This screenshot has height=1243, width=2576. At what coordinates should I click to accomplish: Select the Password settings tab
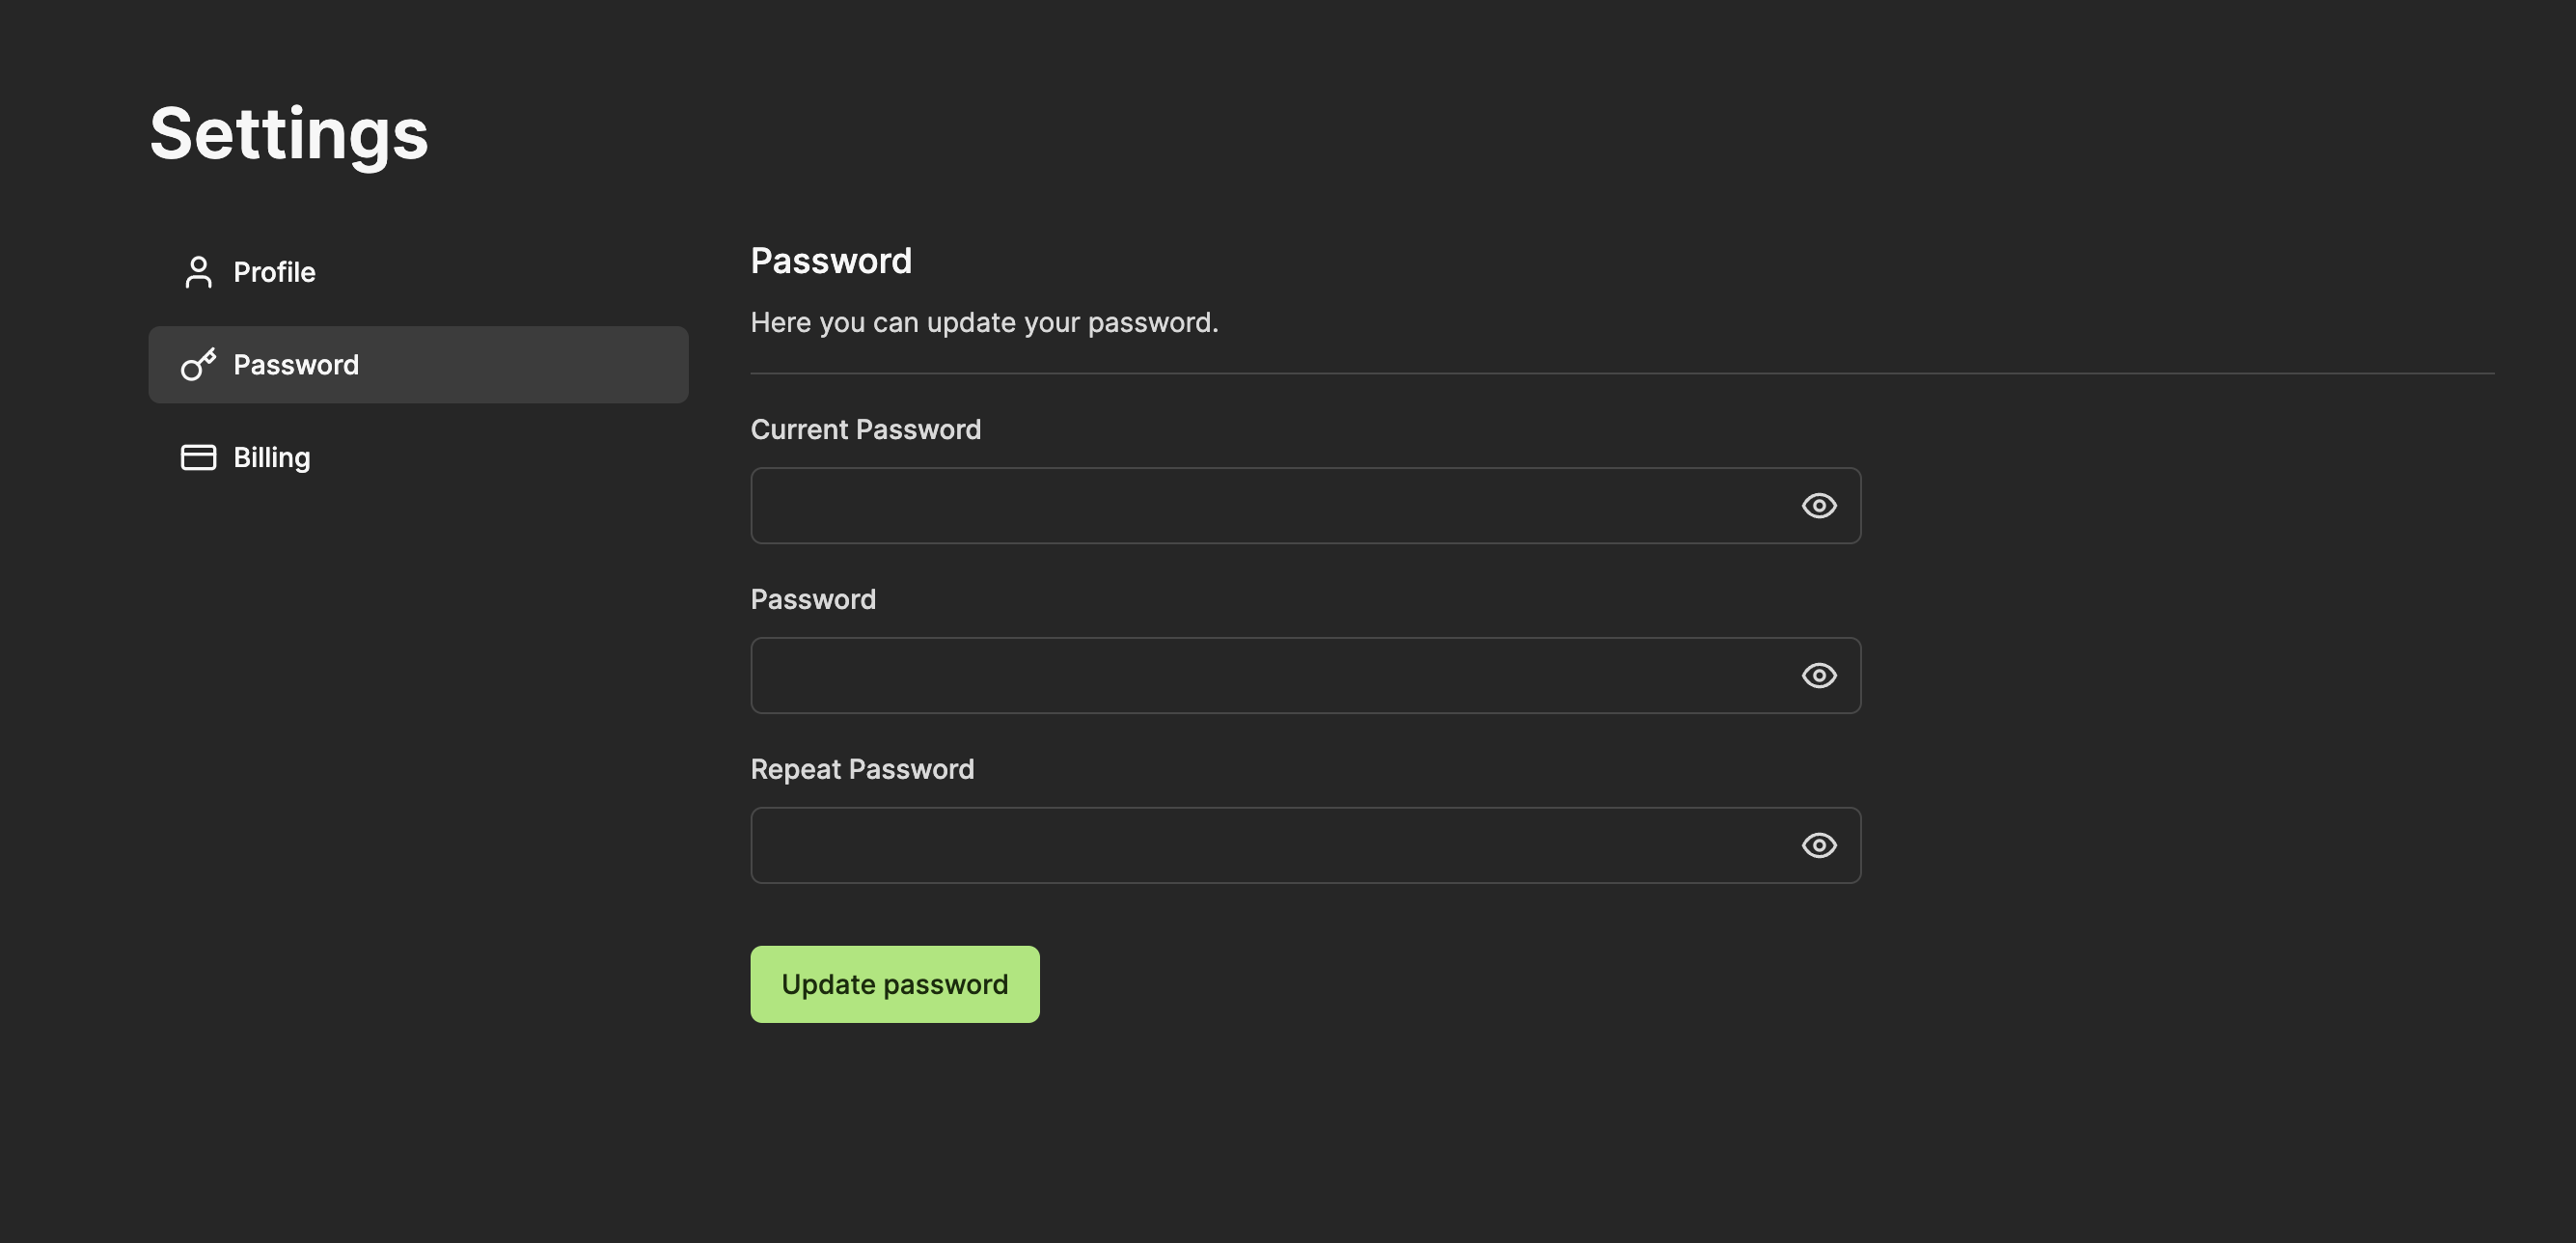click(296, 364)
